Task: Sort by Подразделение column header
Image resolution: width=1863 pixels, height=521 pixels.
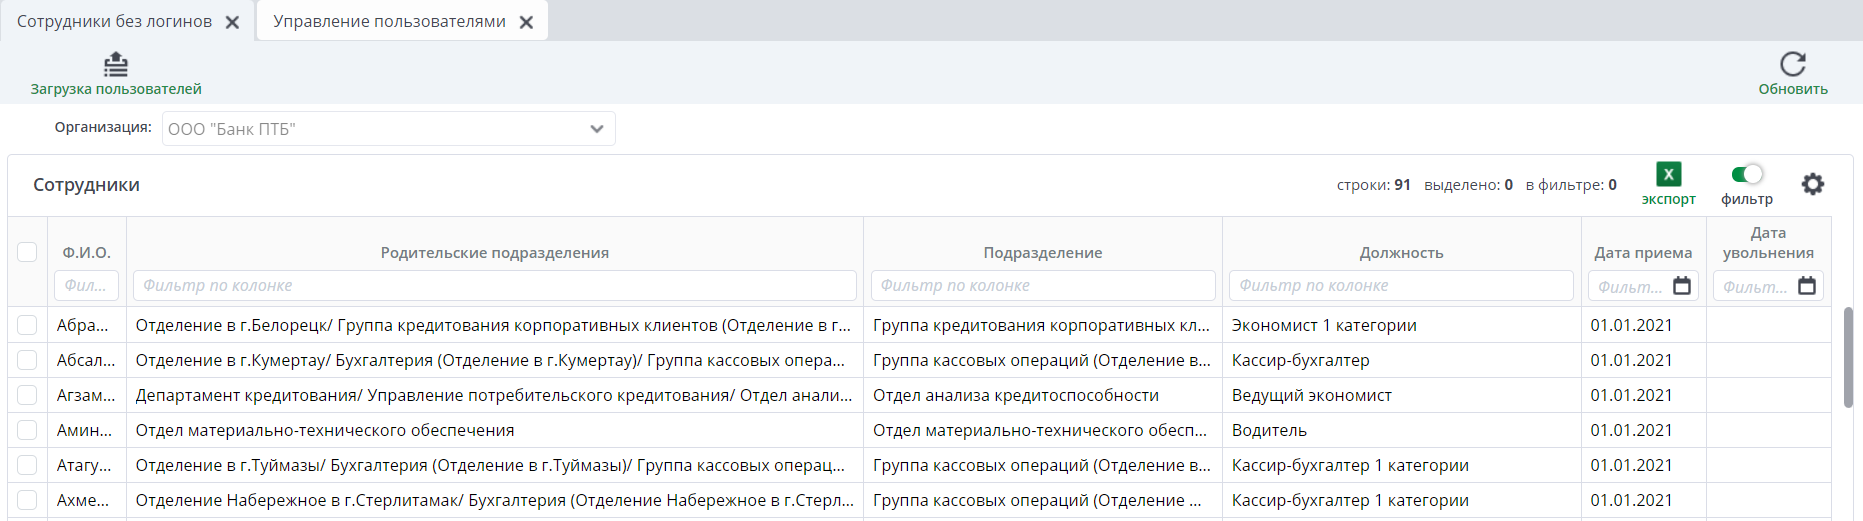Action: (1043, 253)
